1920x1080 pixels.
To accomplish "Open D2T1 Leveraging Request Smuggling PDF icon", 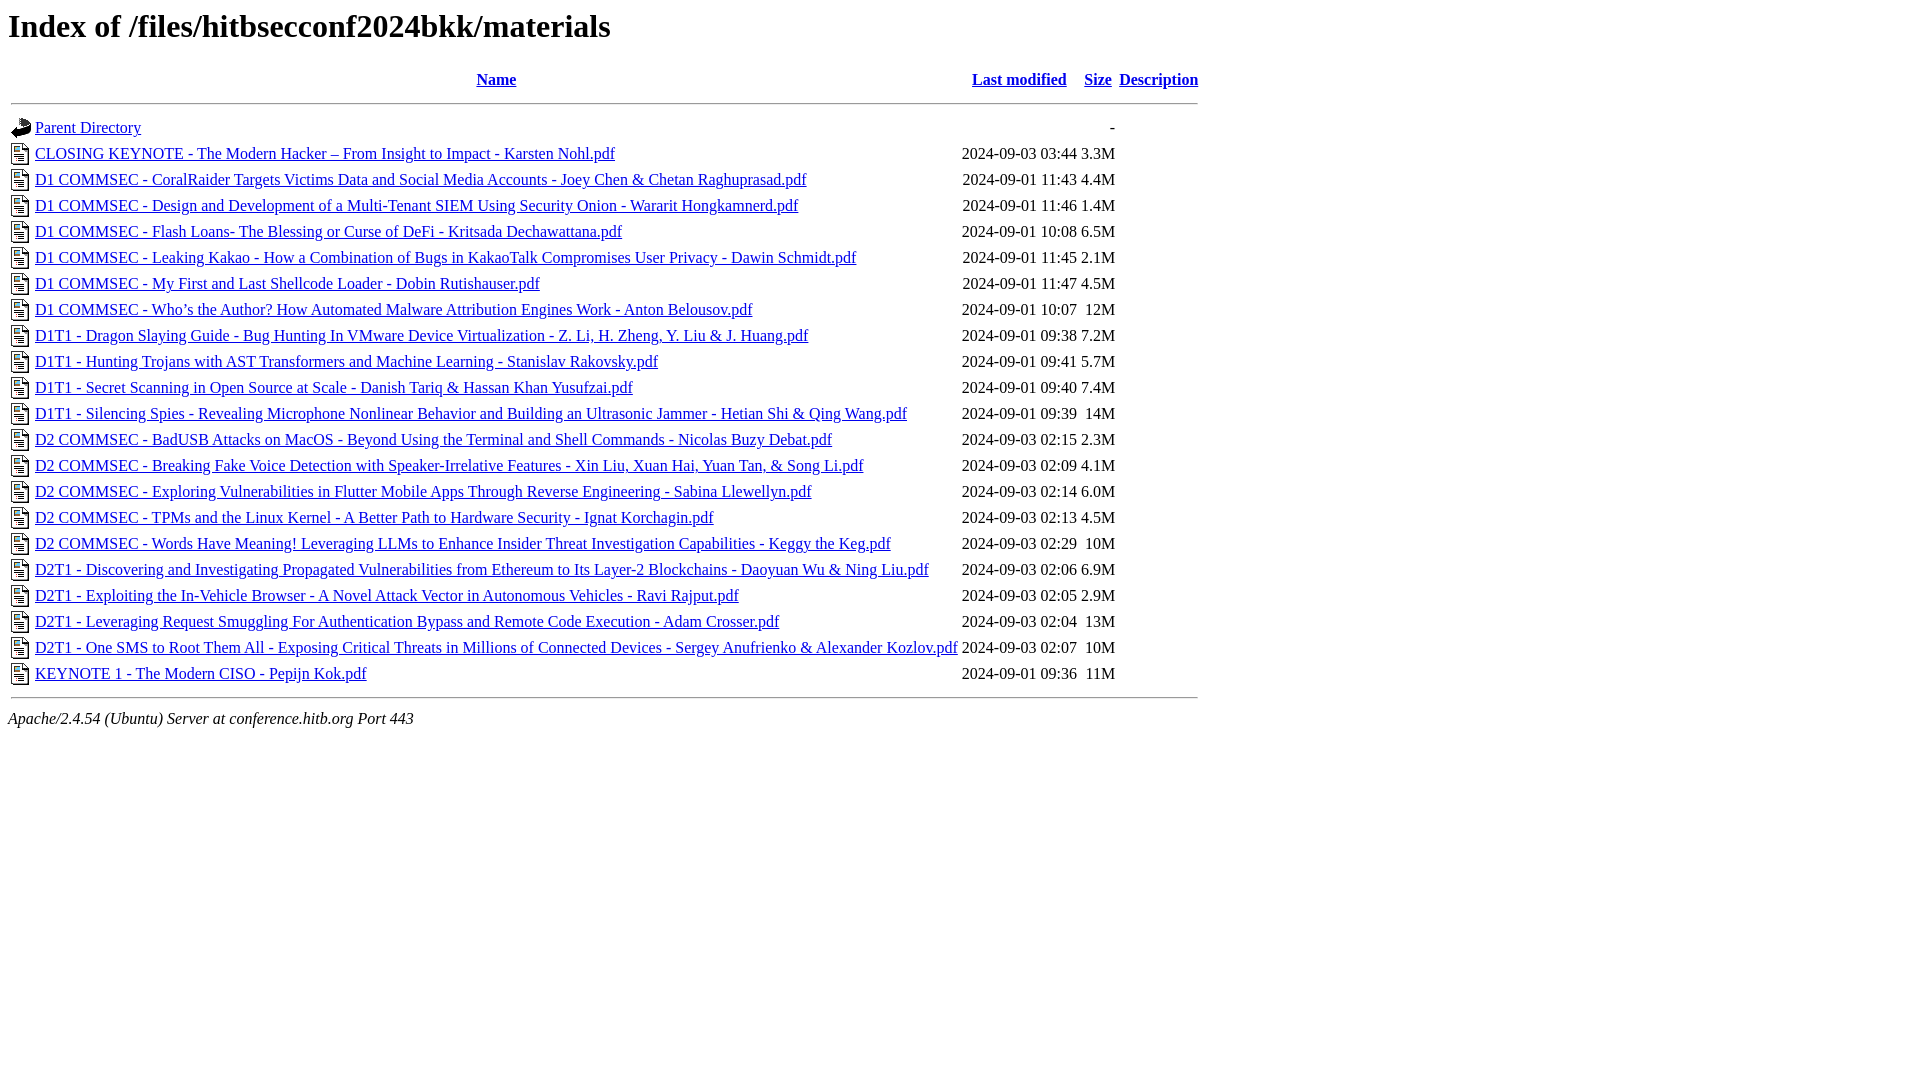I will point(20,621).
